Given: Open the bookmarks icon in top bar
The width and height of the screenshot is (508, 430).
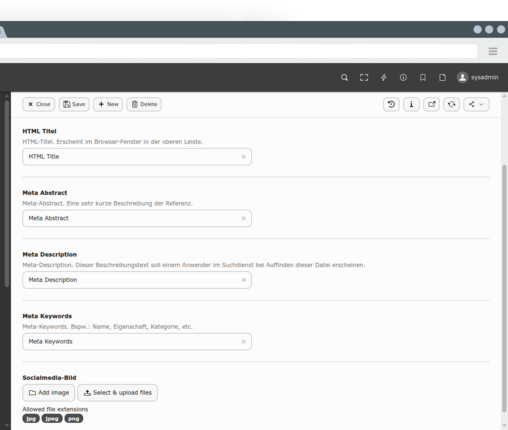Looking at the screenshot, I should 423,78.
